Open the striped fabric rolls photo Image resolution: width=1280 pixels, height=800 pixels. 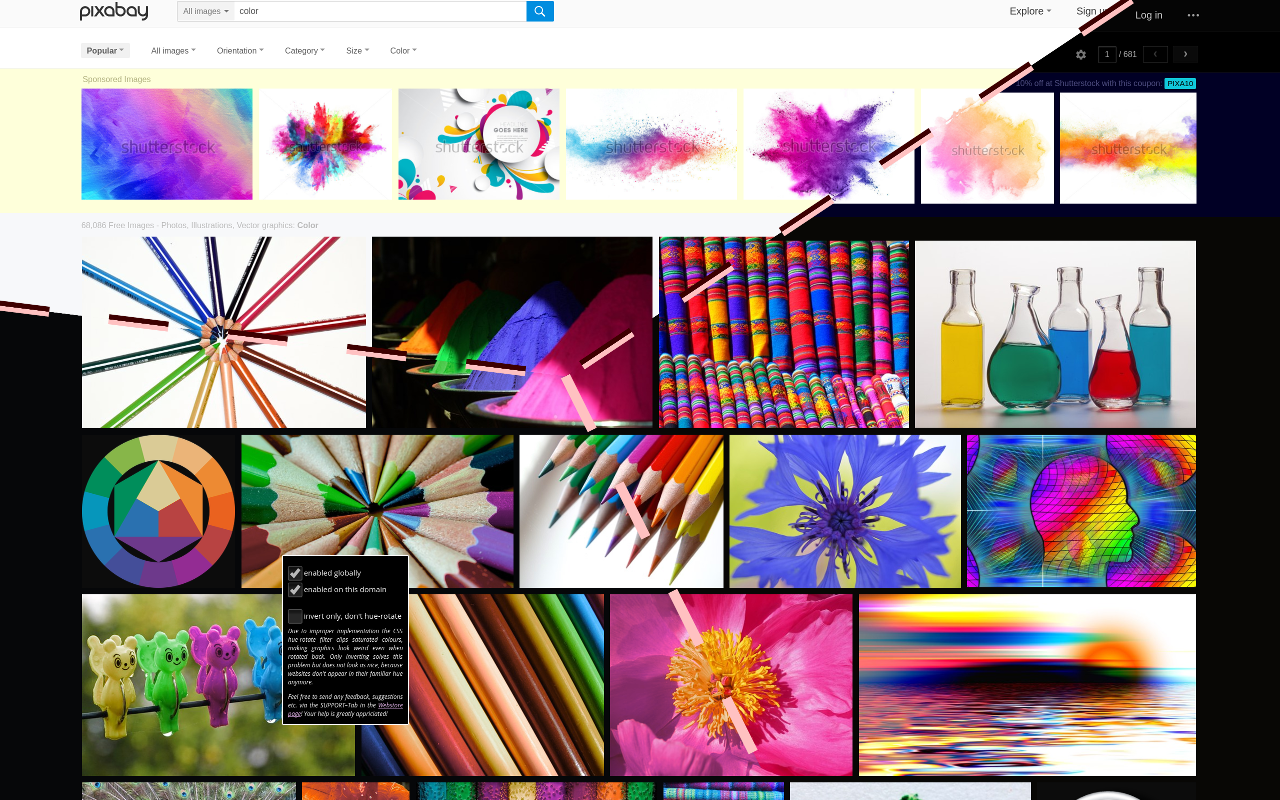click(x=784, y=332)
